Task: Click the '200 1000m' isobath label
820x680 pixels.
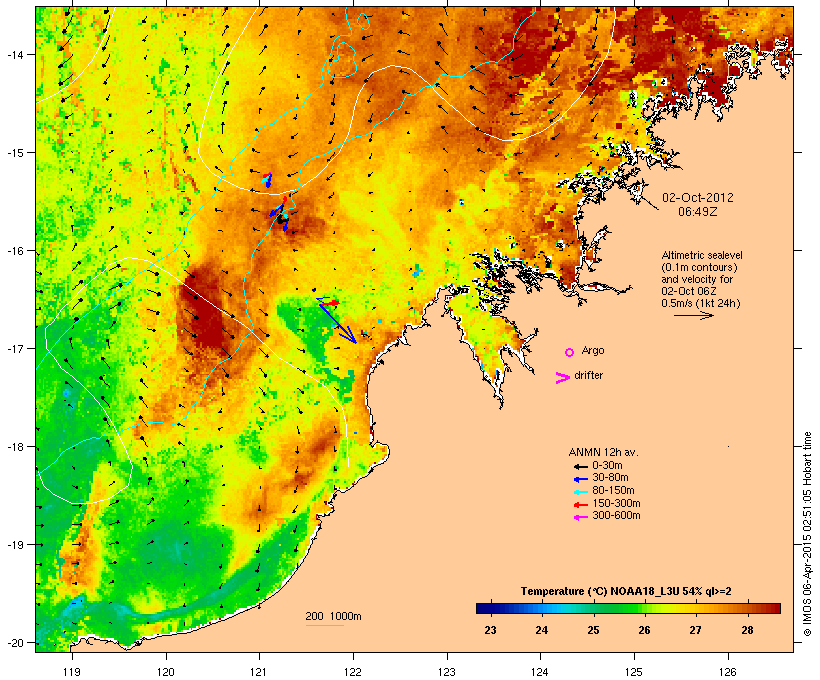Action: pyautogui.click(x=333, y=616)
